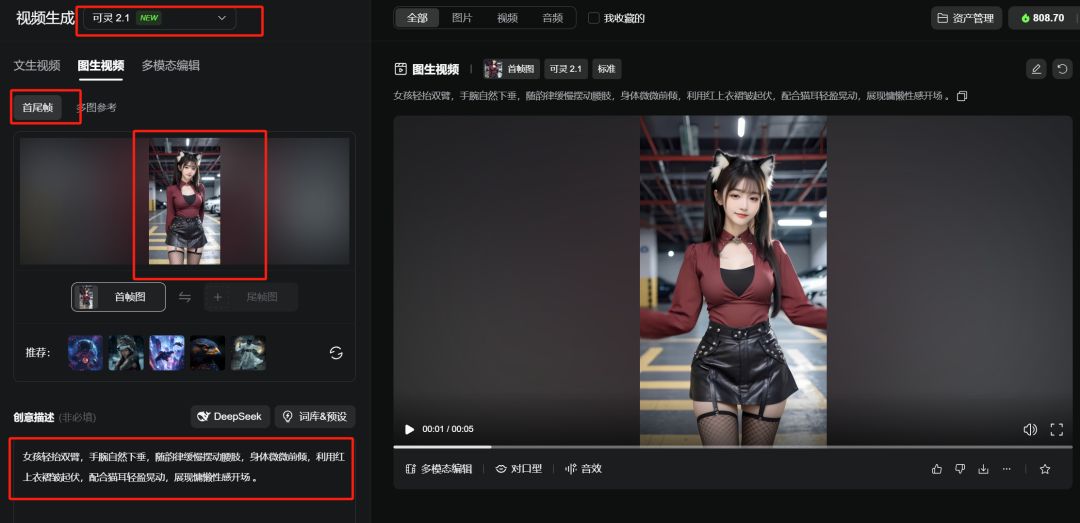The image size is (1080, 523).
Task: Click the edit pencil icon
Action: pyautogui.click(x=1036, y=69)
